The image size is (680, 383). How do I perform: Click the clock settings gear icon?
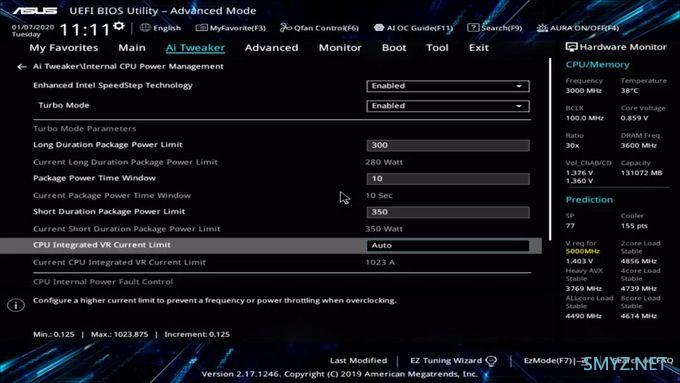118,26
